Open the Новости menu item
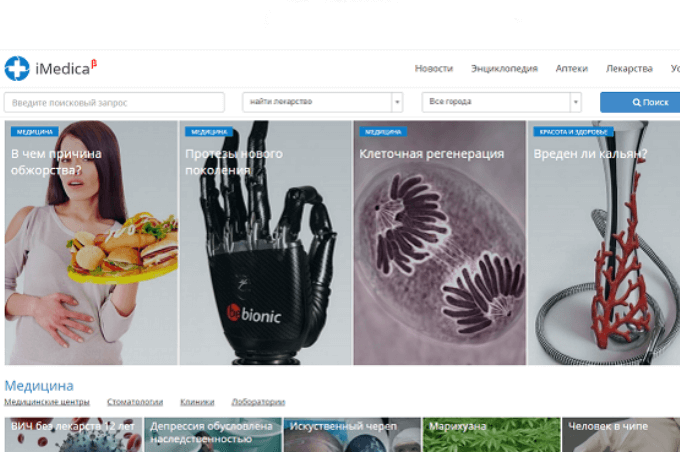 tap(433, 69)
